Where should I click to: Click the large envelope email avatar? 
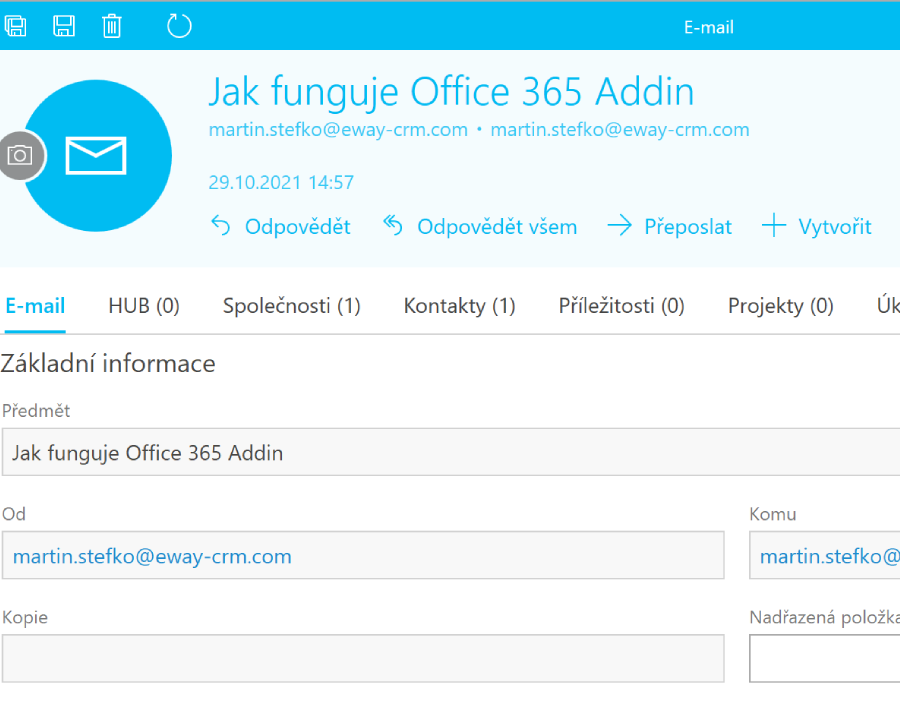coord(97,156)
